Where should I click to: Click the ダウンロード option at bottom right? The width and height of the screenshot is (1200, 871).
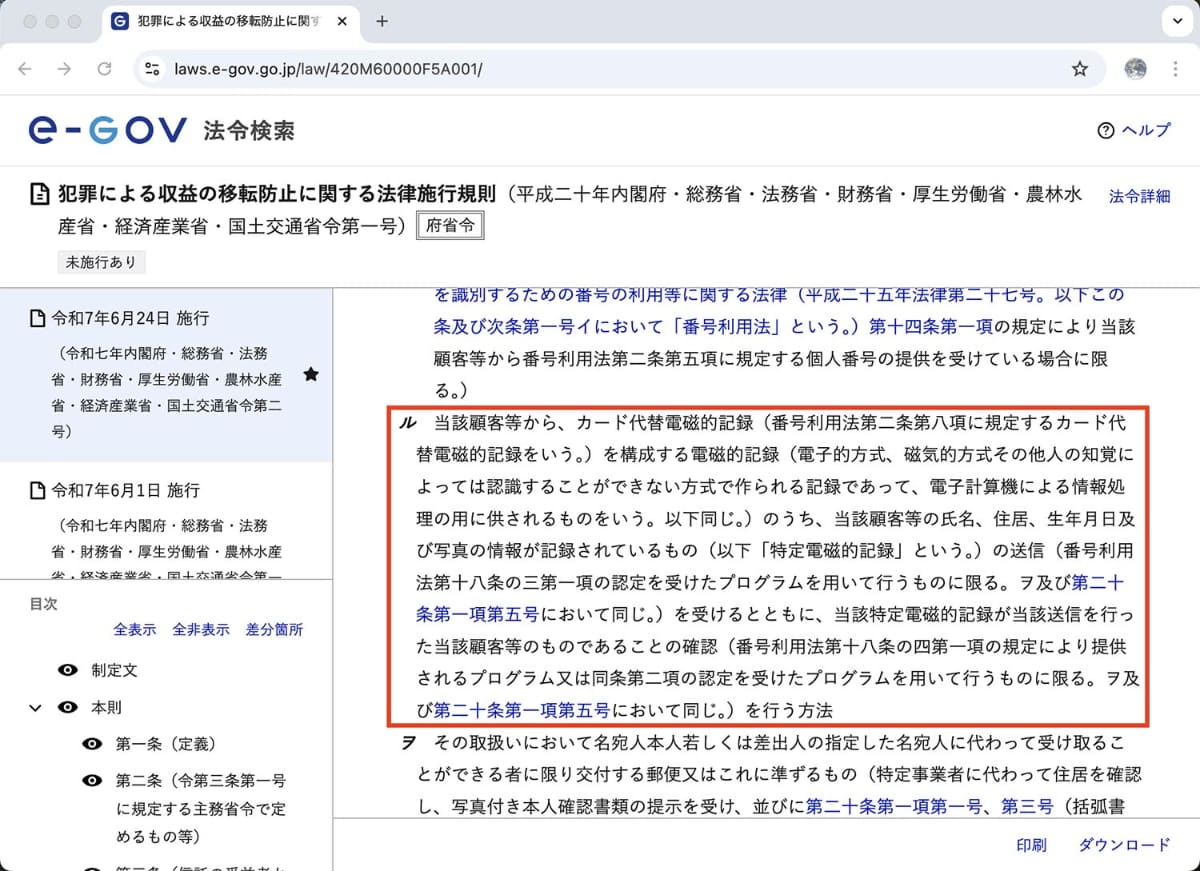pyautogui.click(x=1124, y=845)
